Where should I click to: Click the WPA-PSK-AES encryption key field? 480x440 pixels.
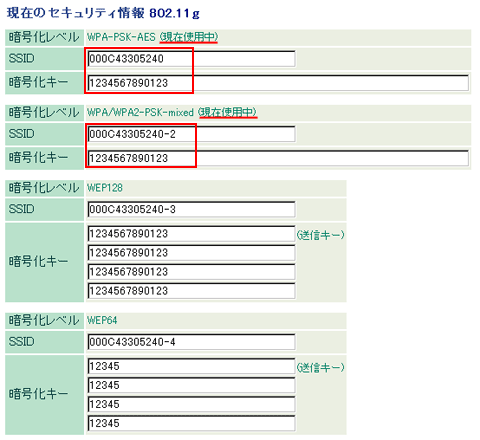coord(278,83)
